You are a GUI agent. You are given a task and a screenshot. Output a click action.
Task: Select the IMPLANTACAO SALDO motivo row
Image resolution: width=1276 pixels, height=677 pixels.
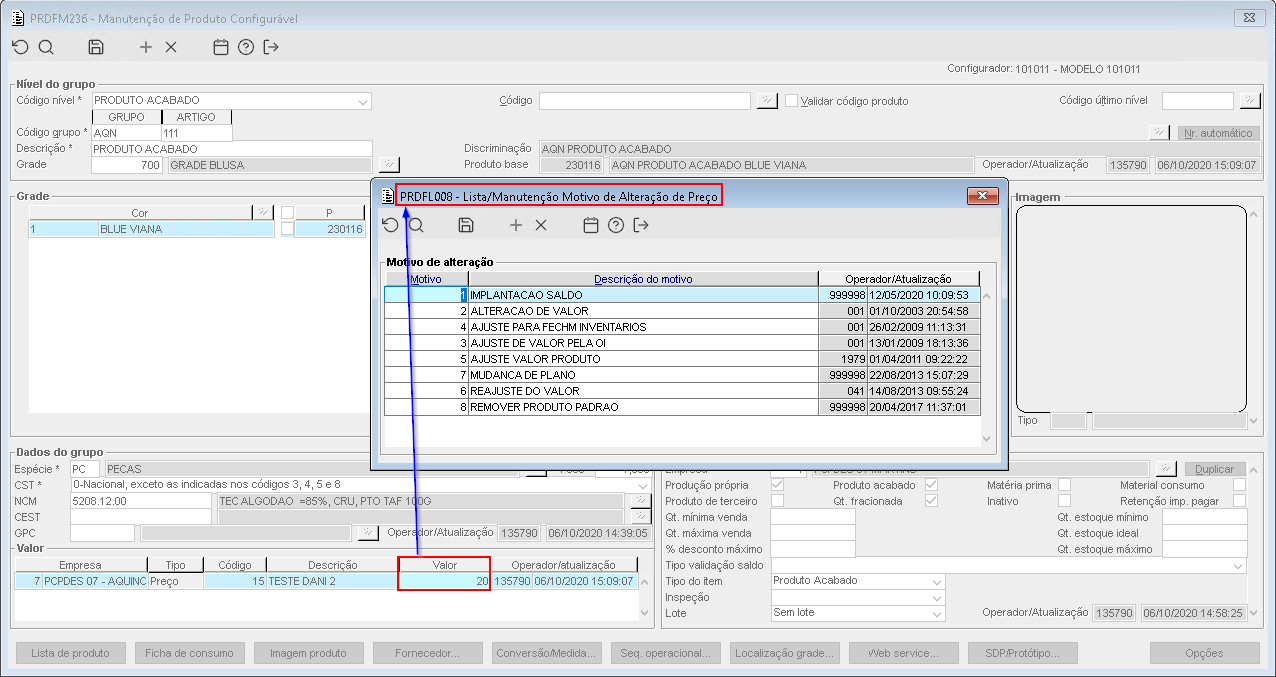[682, 295]
